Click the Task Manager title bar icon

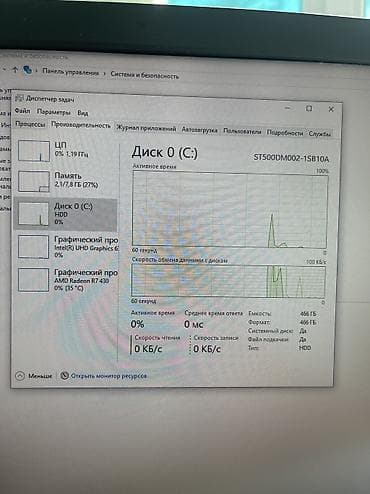tap(19, 98)
